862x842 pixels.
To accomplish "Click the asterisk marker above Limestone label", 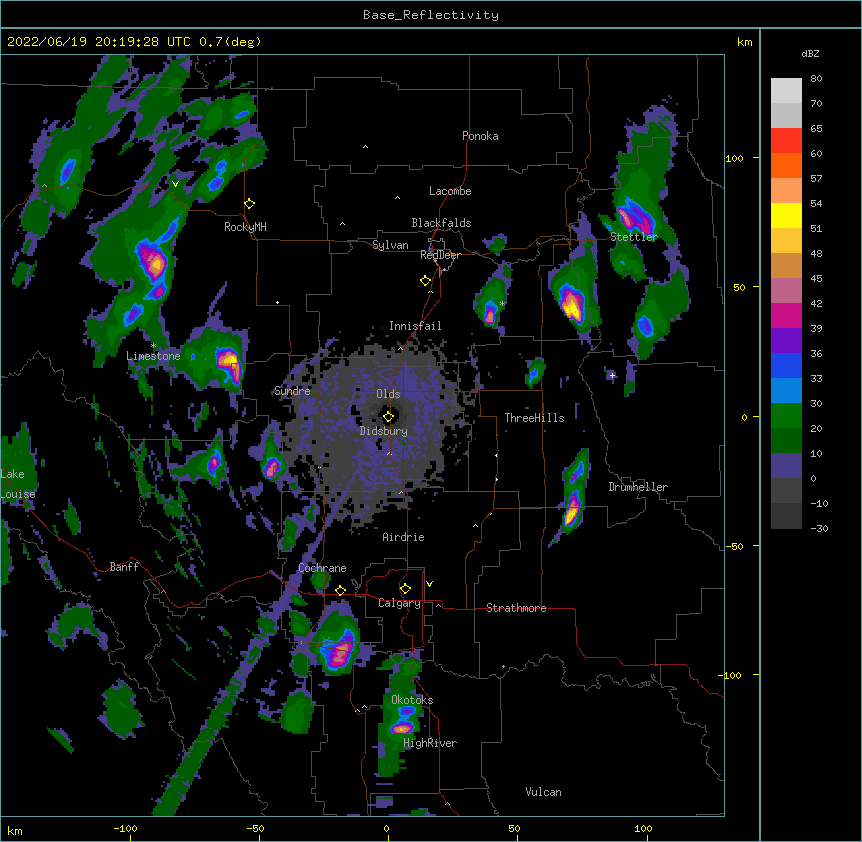I will [154, 346].
